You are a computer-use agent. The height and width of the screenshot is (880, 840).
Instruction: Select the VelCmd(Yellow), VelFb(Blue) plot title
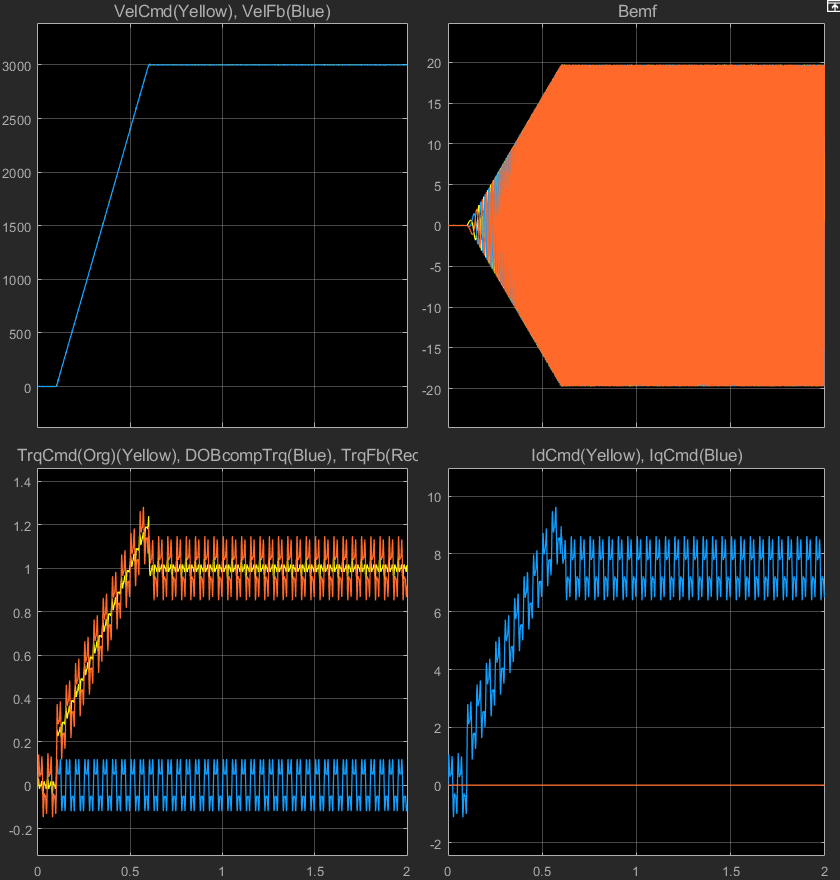tap(222, 11)
